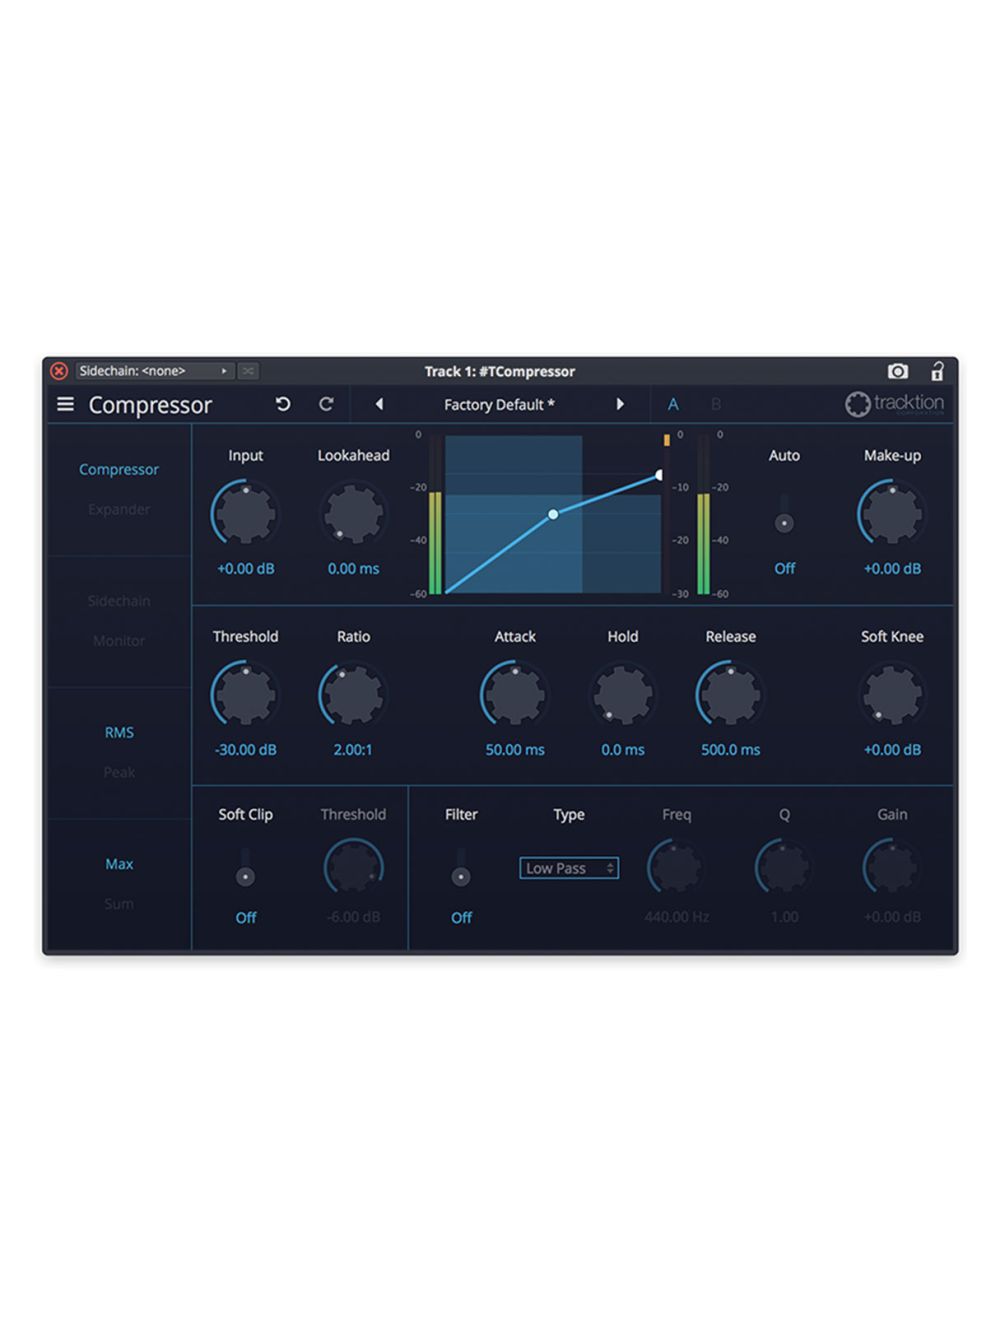Enable Soft Clip
This screenshot has height=1320, width=1000.
pyautogui.click(x=245, y=875)
